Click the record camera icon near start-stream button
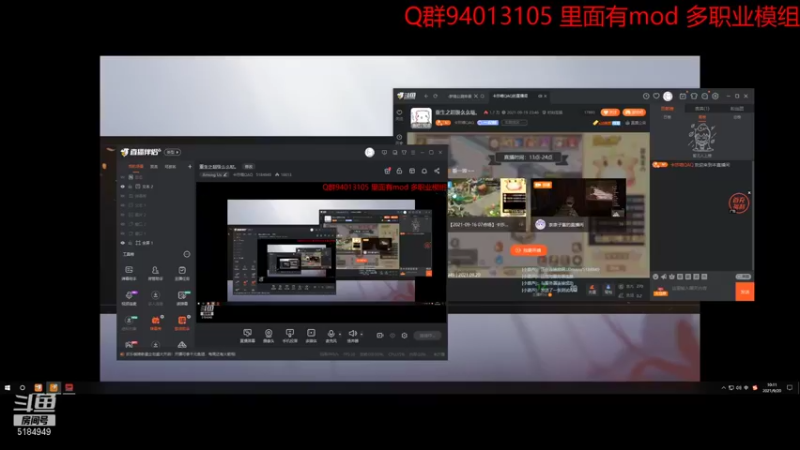This screenshot has height=450, width=800. (x=380, y=336)
